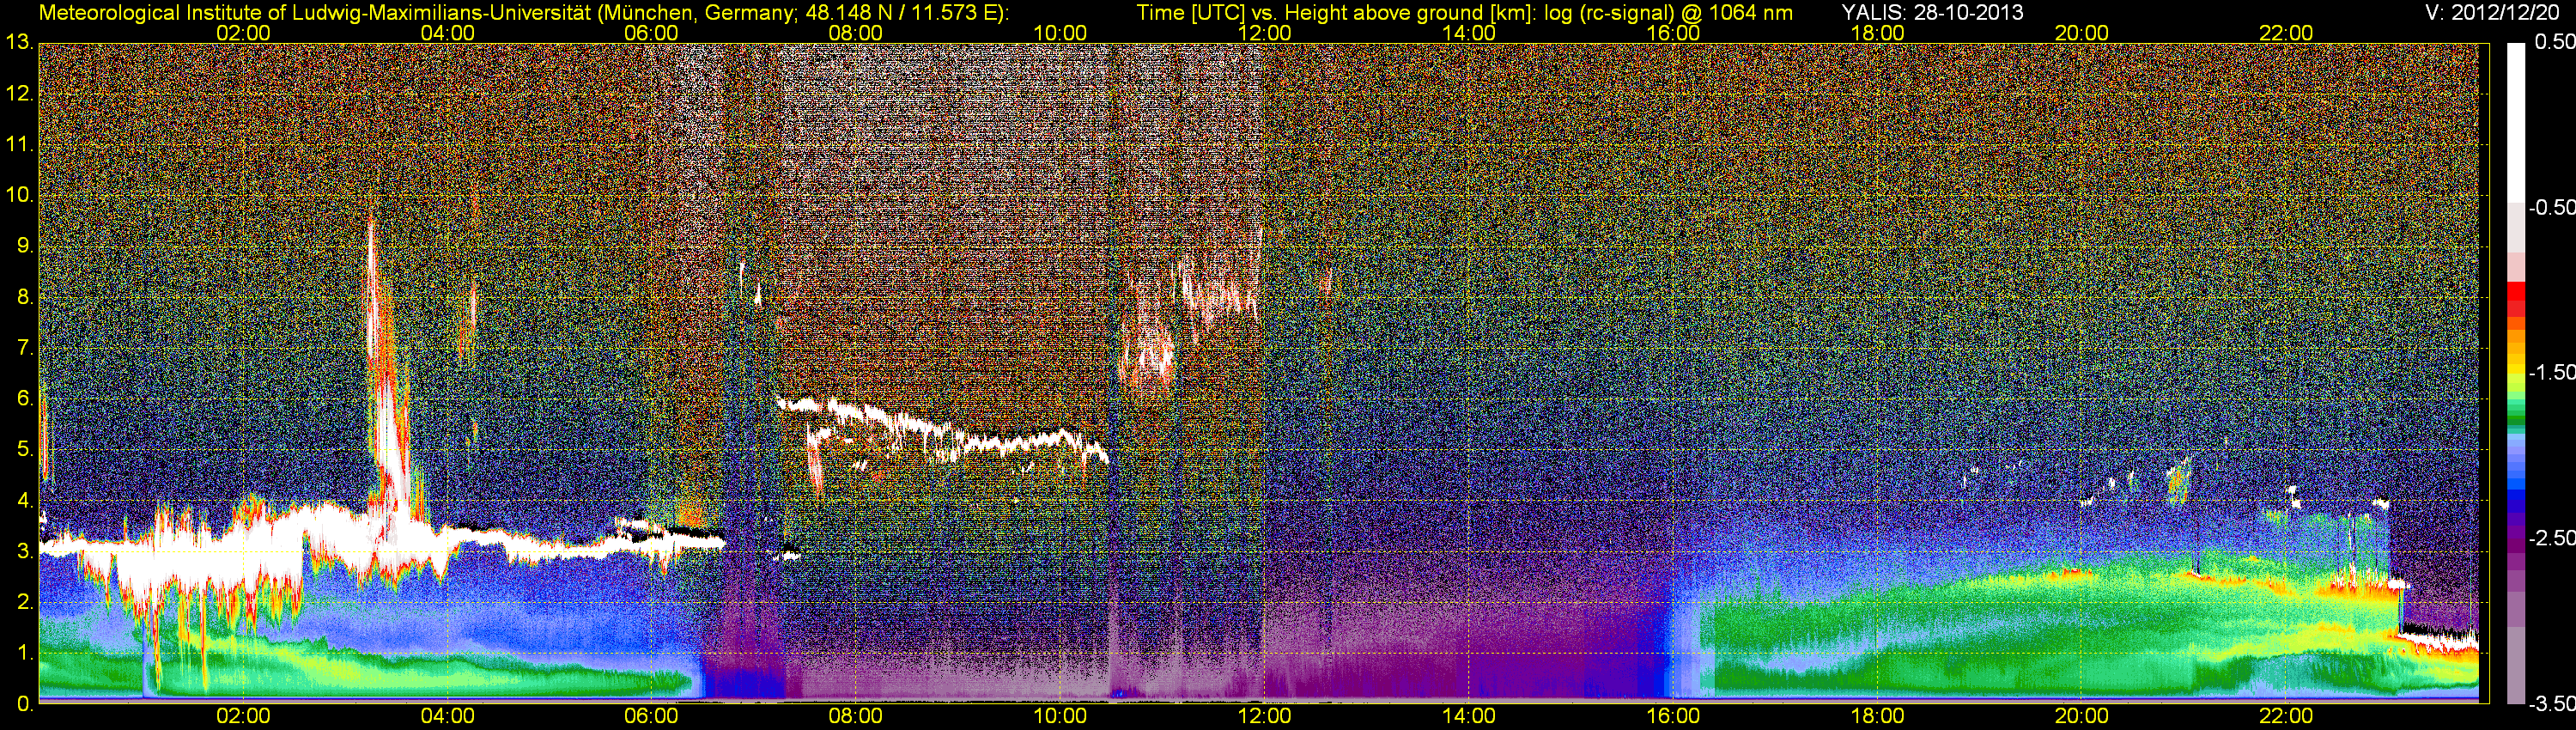
Task: Select 02:00 label on bottom time axis
Action: 243,716
